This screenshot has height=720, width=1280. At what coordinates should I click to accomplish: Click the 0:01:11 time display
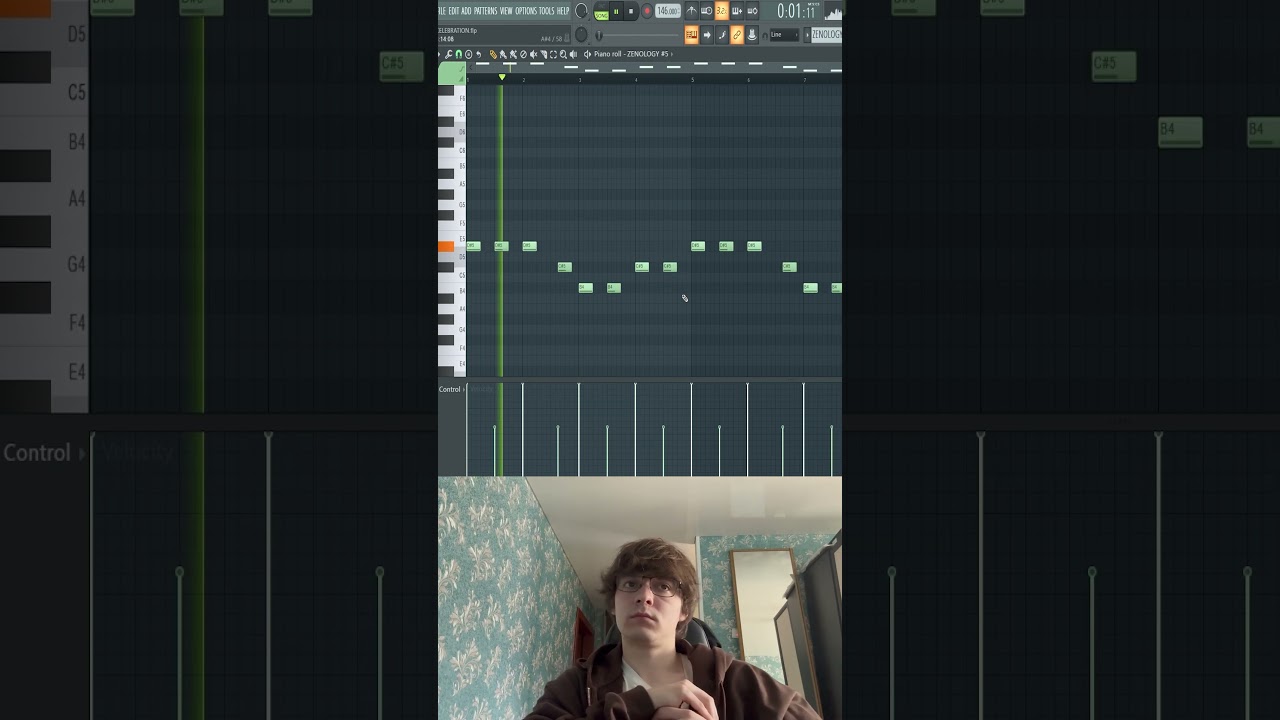(x=796, y=12)
